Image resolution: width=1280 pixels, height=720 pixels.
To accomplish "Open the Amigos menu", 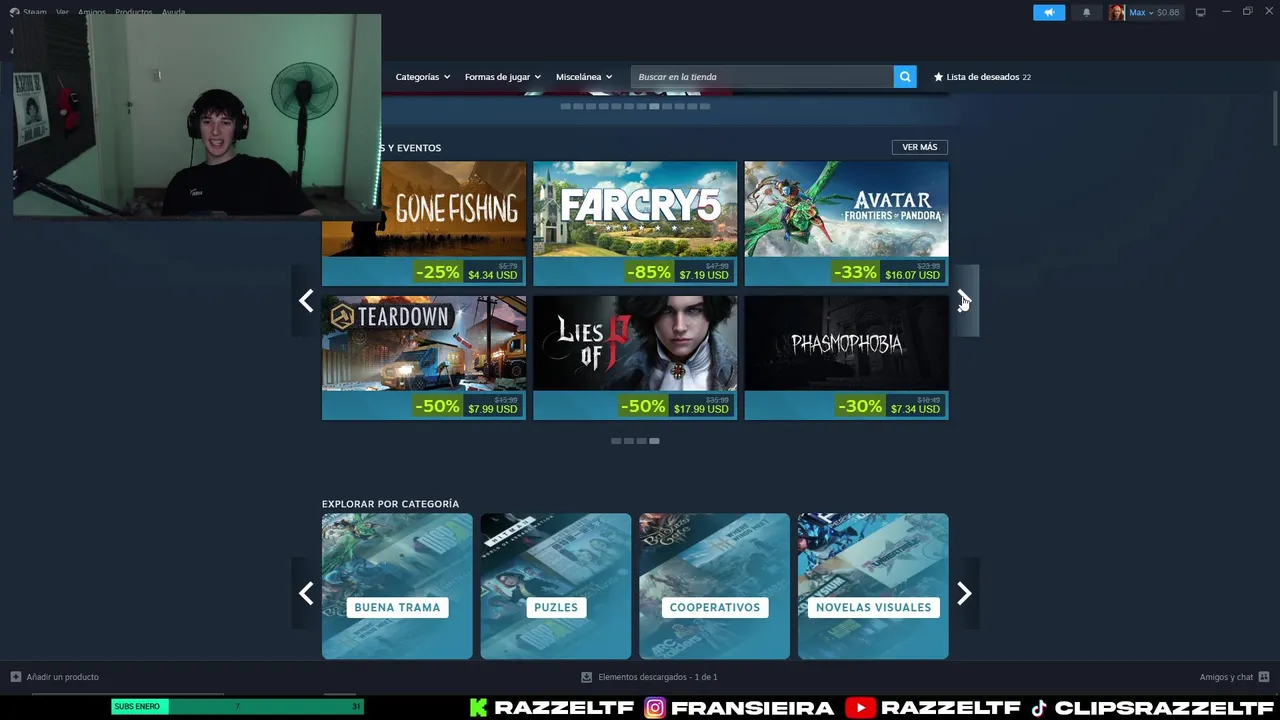I will pos(91,12).
